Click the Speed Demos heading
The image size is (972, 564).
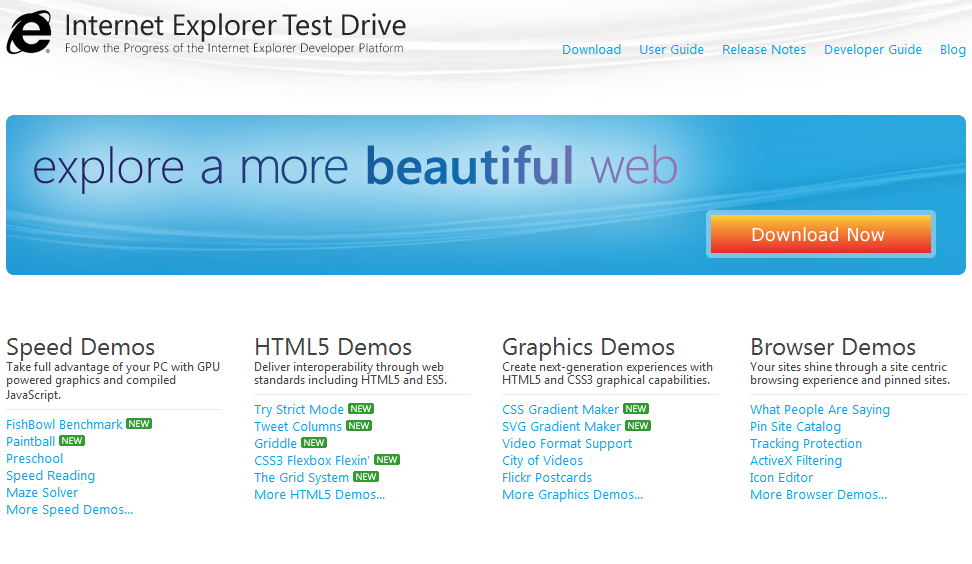(x=81, y=347)
